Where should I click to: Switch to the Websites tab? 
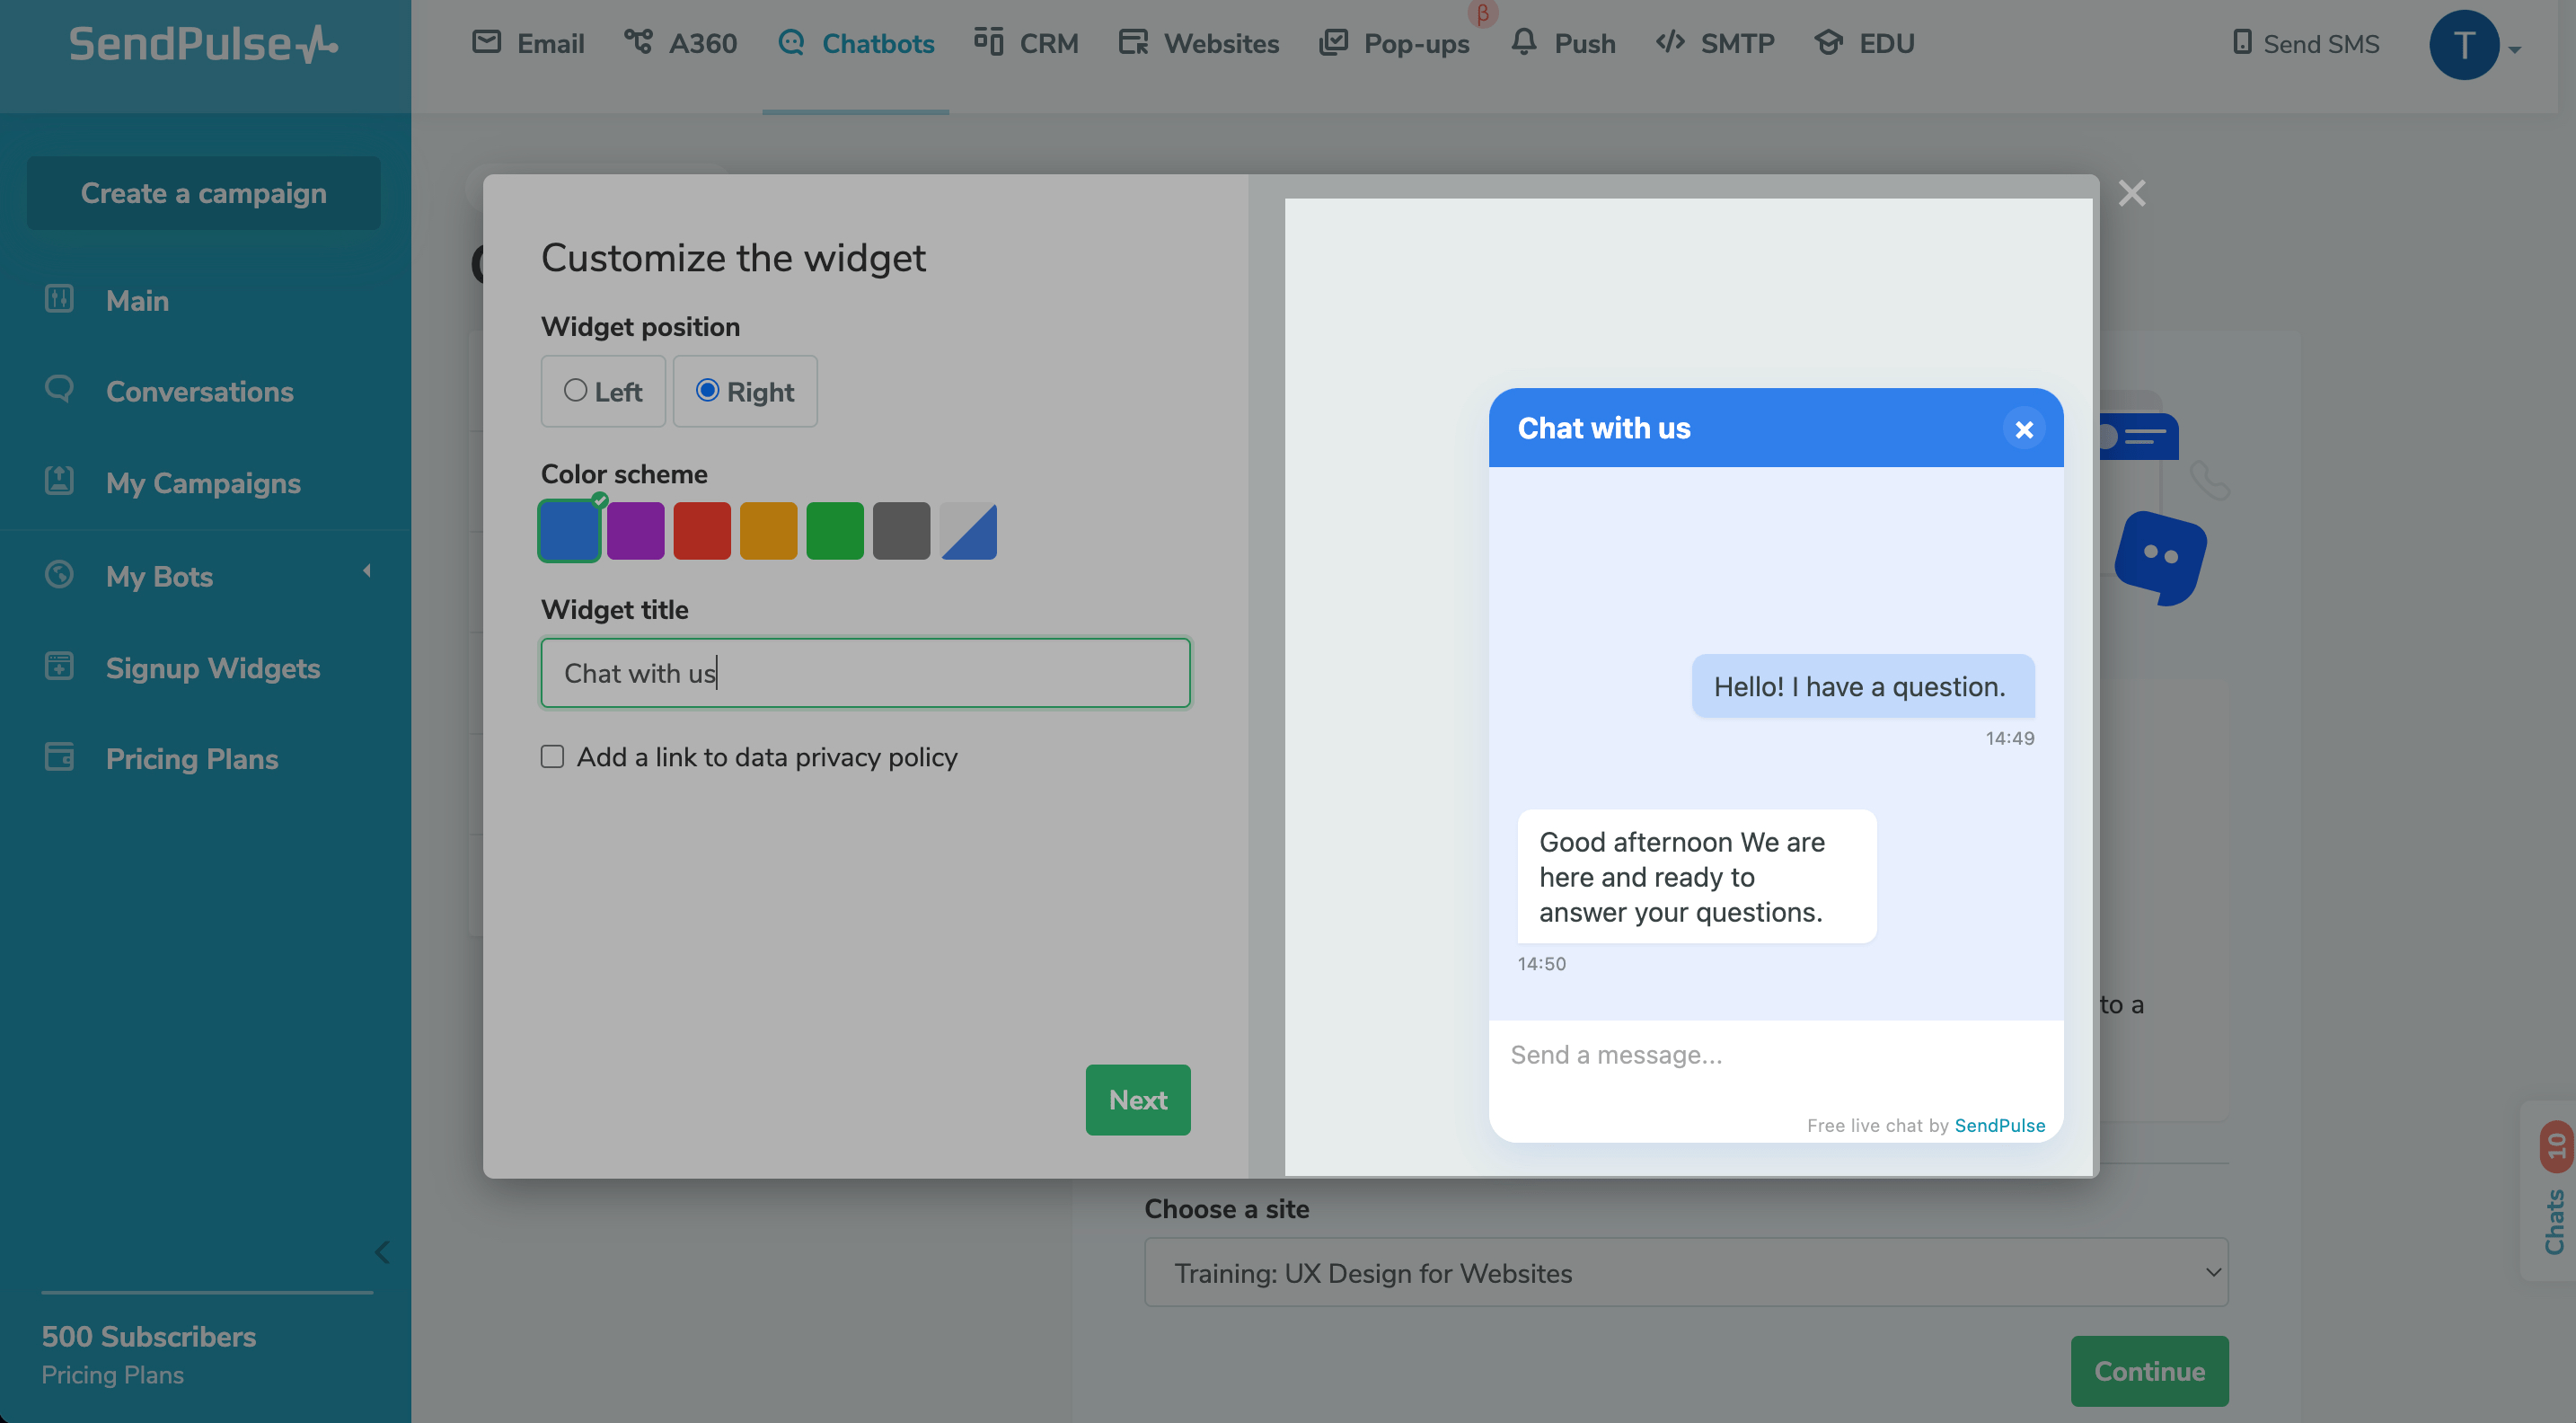tap(1198, 42)
